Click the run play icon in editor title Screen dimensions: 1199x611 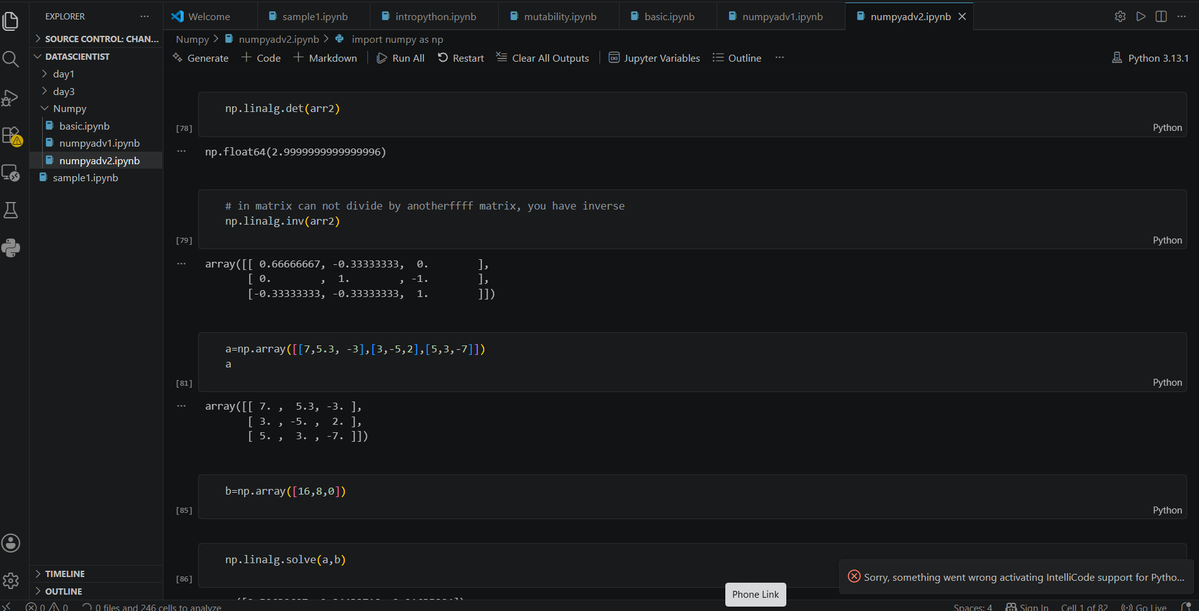click(x=1141, y=16)
